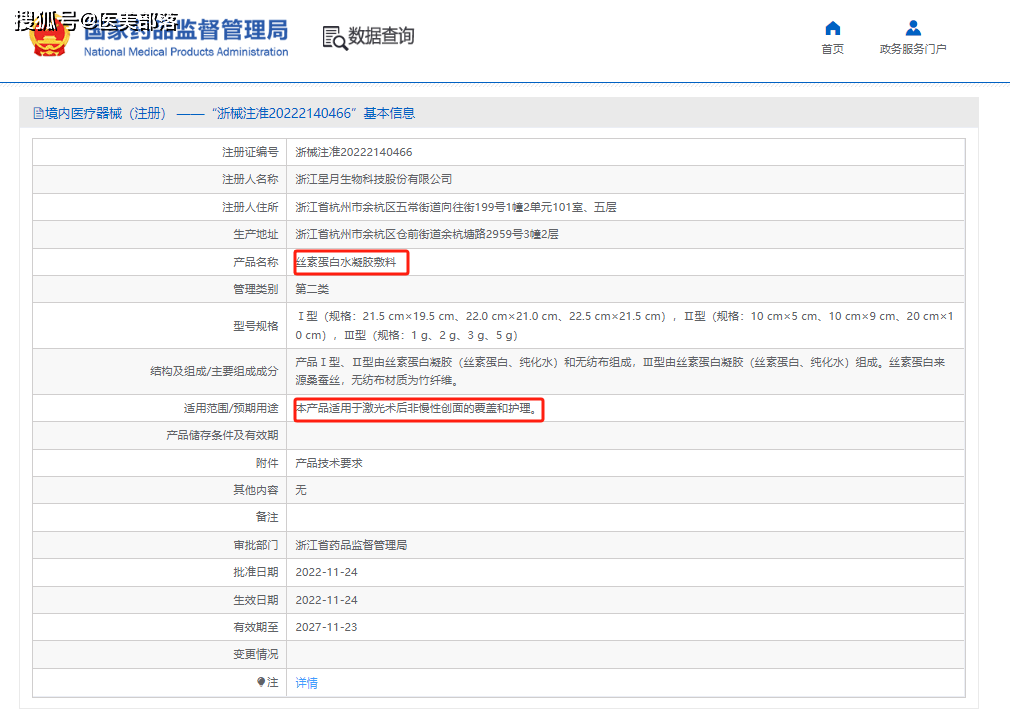Click the 批准日期 value 2022-11-24
Viewport: 1010px width, 723px height.
point(326,573)
